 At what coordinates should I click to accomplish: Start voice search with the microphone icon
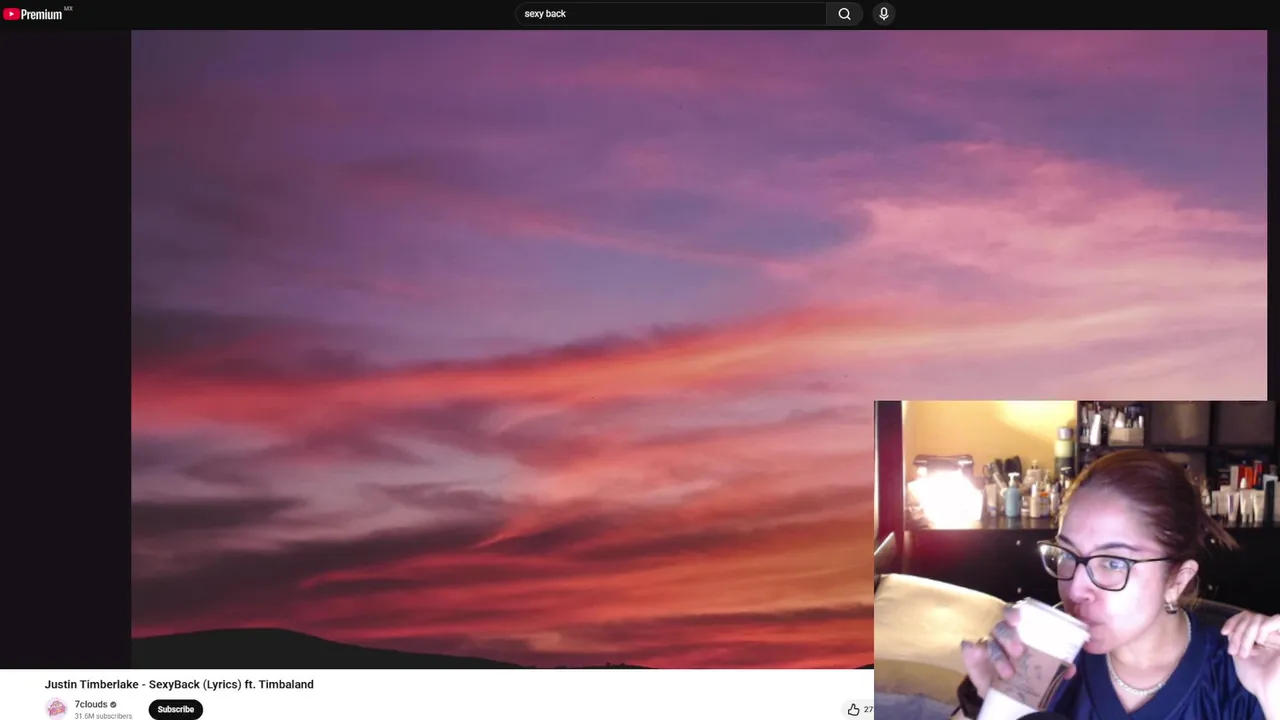pyautogui.click(x=884, y=14)
